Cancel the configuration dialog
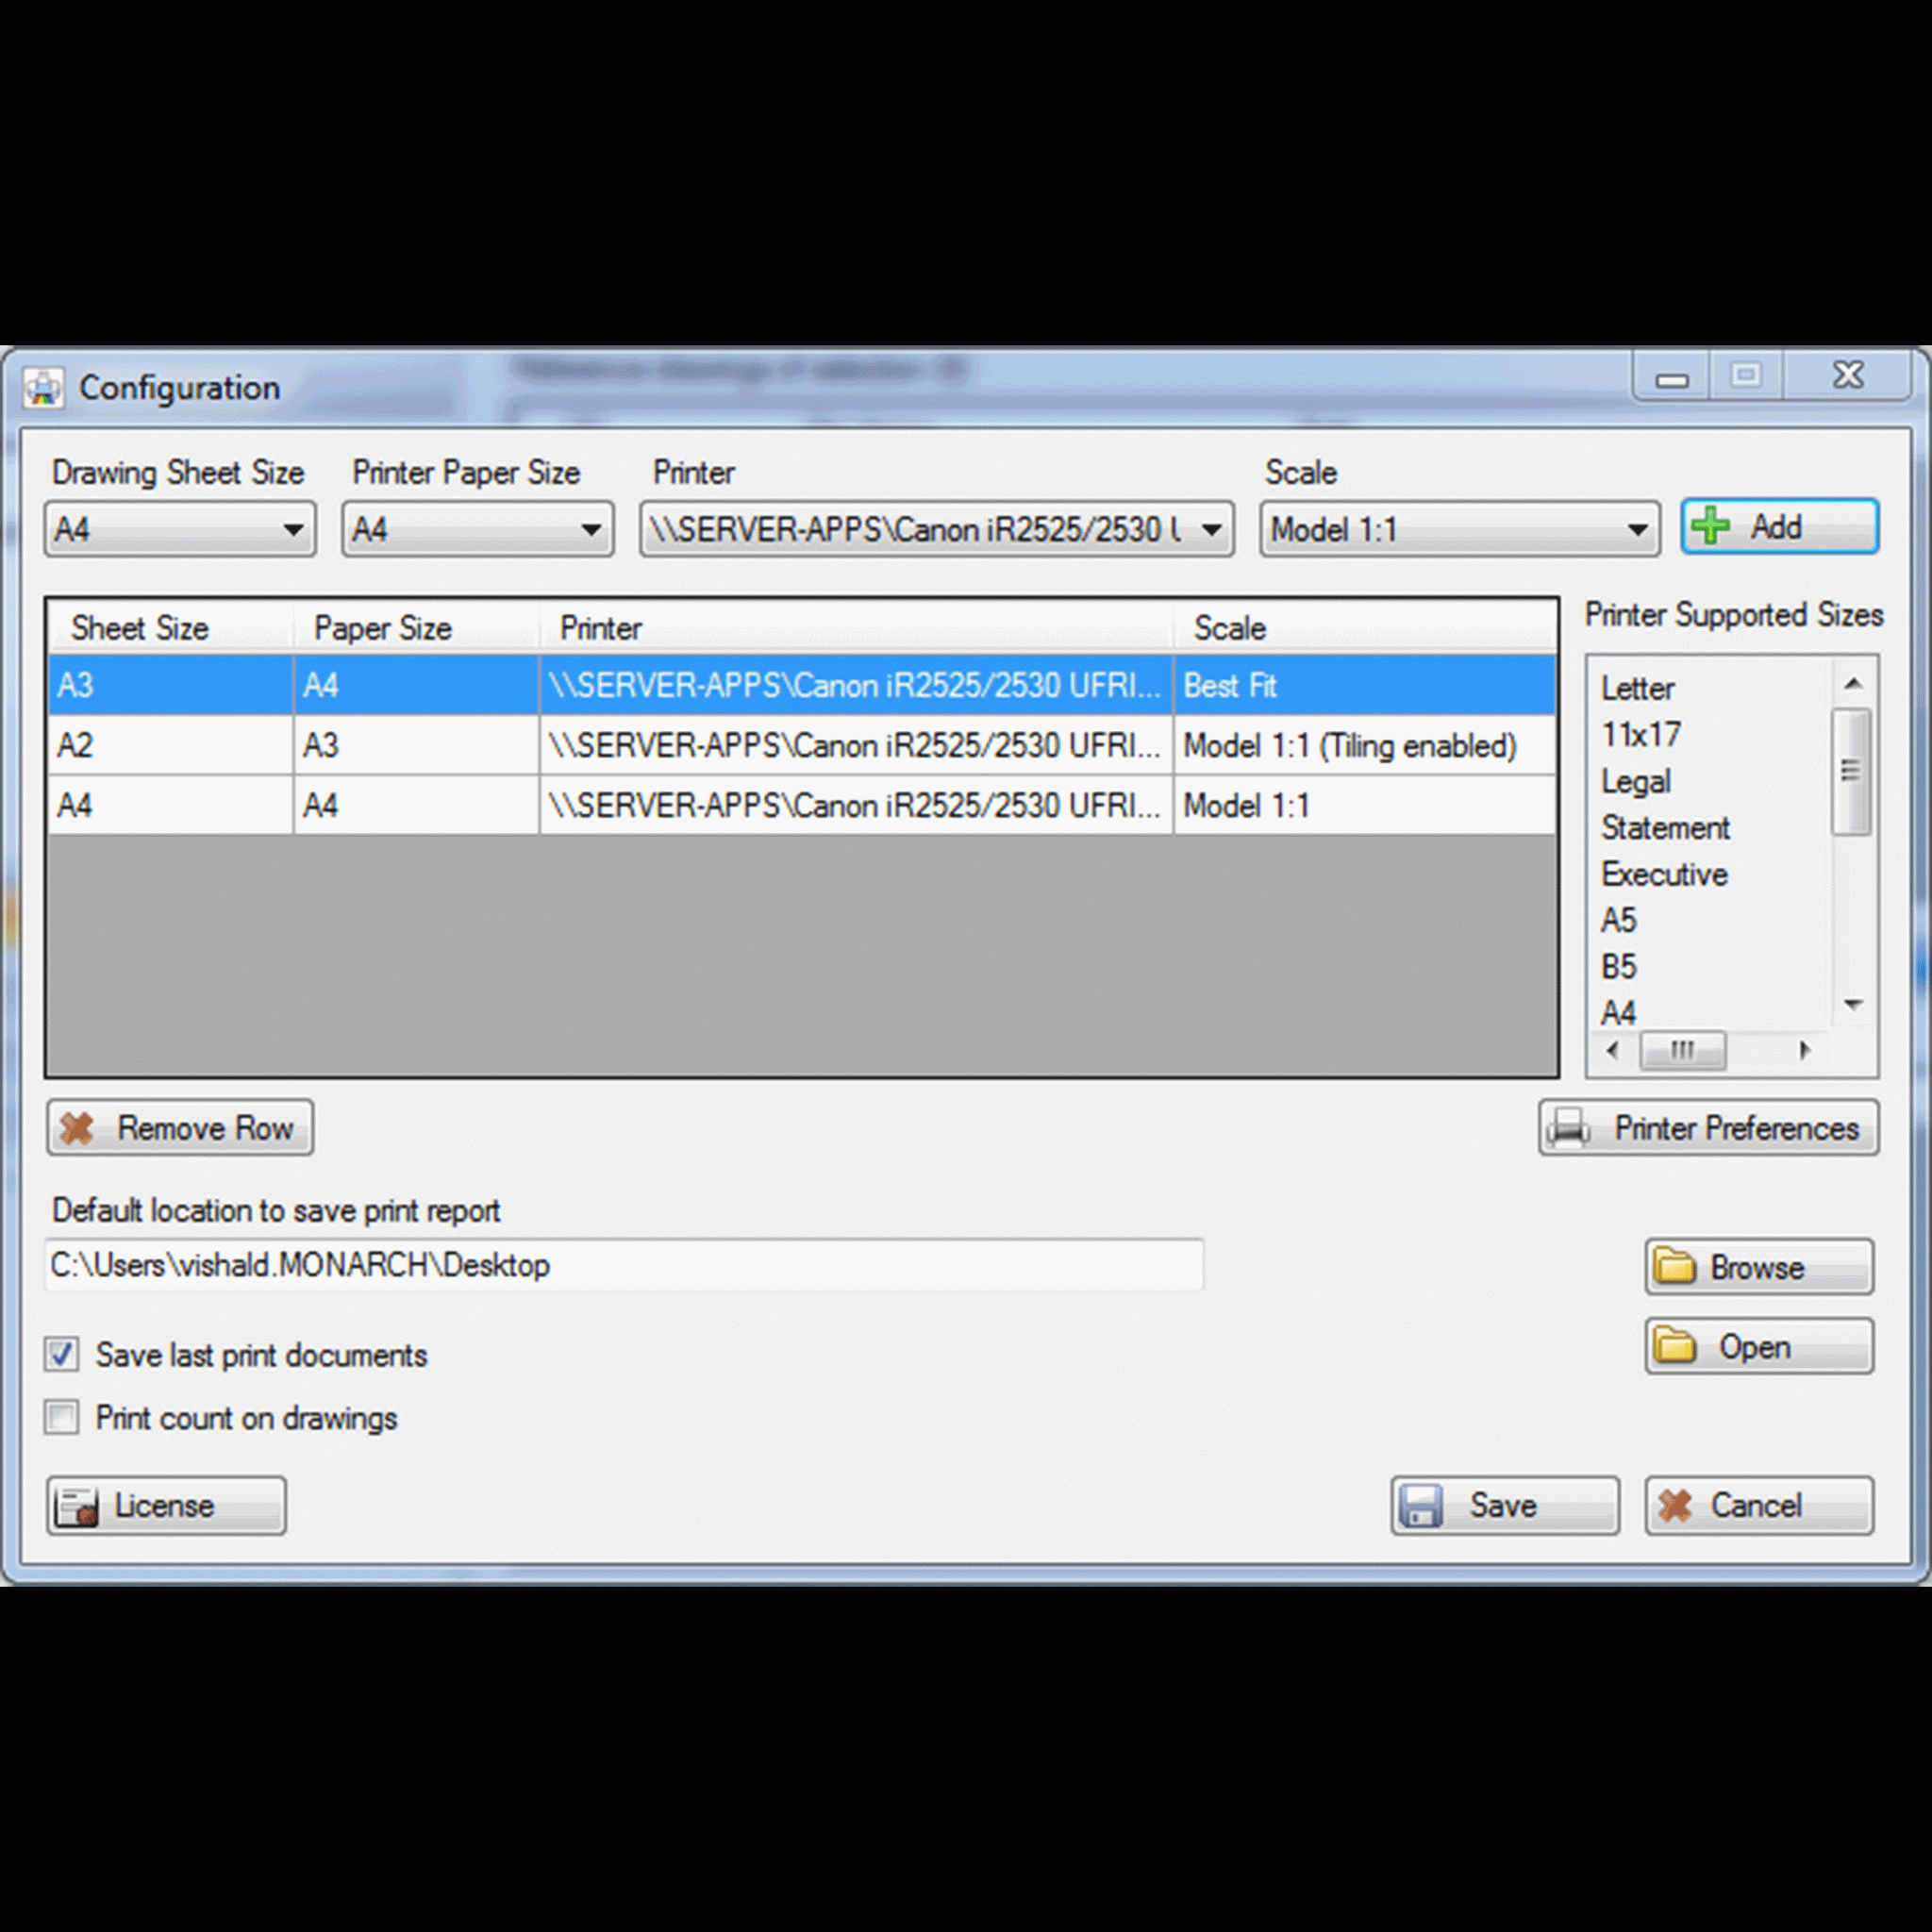1932x1932 pixels. click(x=1759, y=1505)
